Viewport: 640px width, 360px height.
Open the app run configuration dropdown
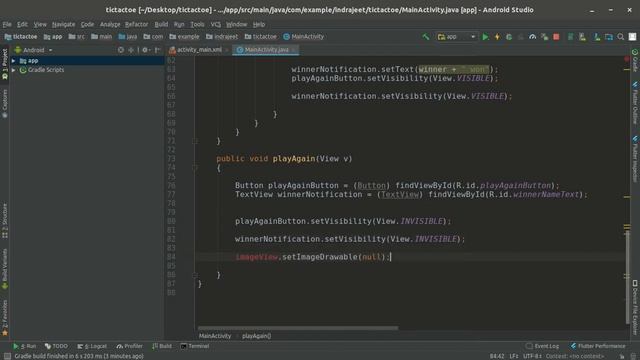coord(456,37)
